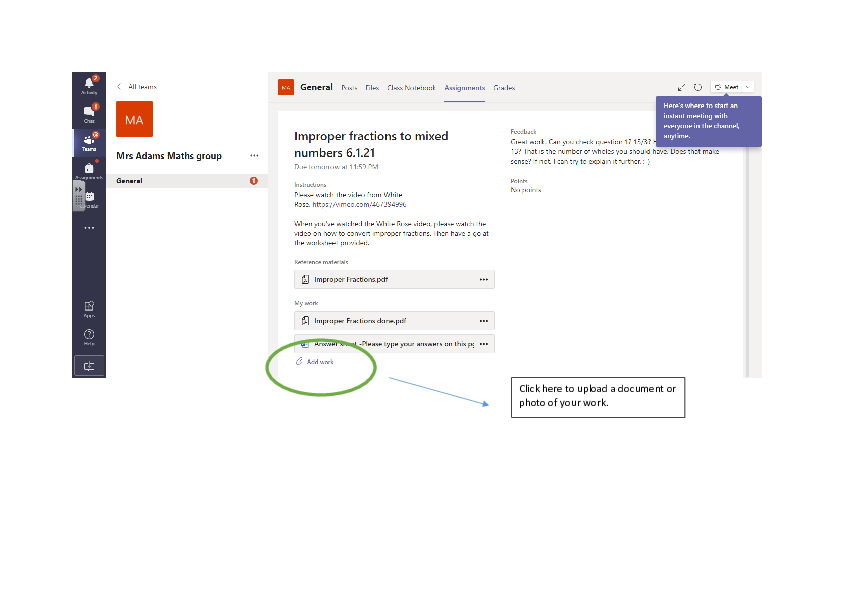The width and height of the screenshot is (842, 595).
Task: Switch to the Grades tab
Action: pyautogui.click(x=504, y=88)
